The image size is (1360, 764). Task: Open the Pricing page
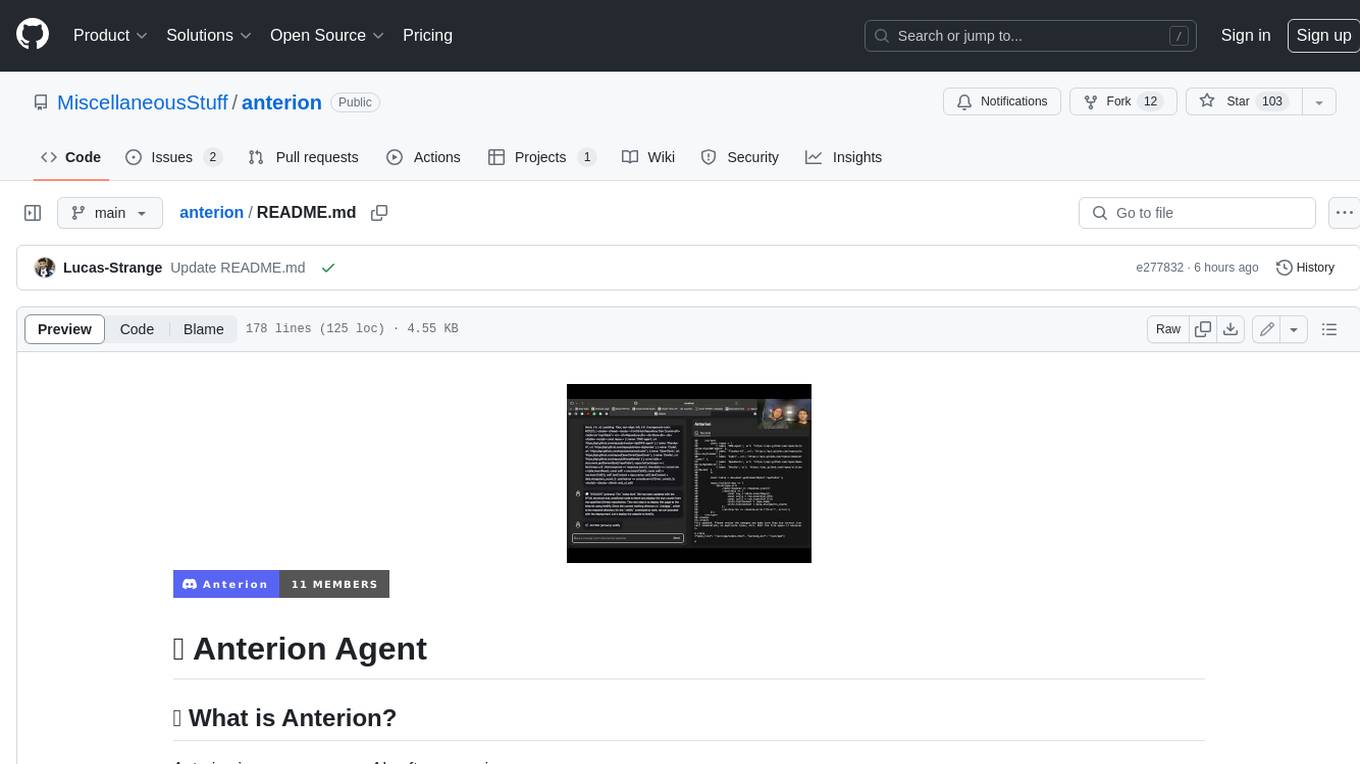click(x=427, y=35)
